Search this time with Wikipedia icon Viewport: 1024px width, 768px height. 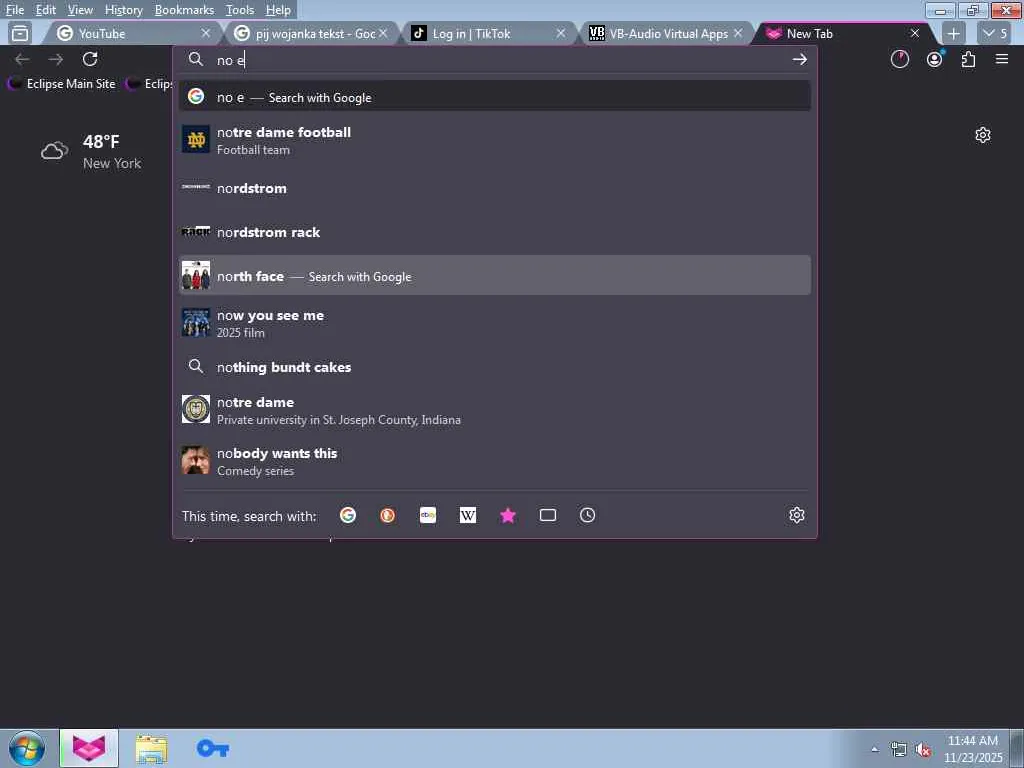click(468, 515)
